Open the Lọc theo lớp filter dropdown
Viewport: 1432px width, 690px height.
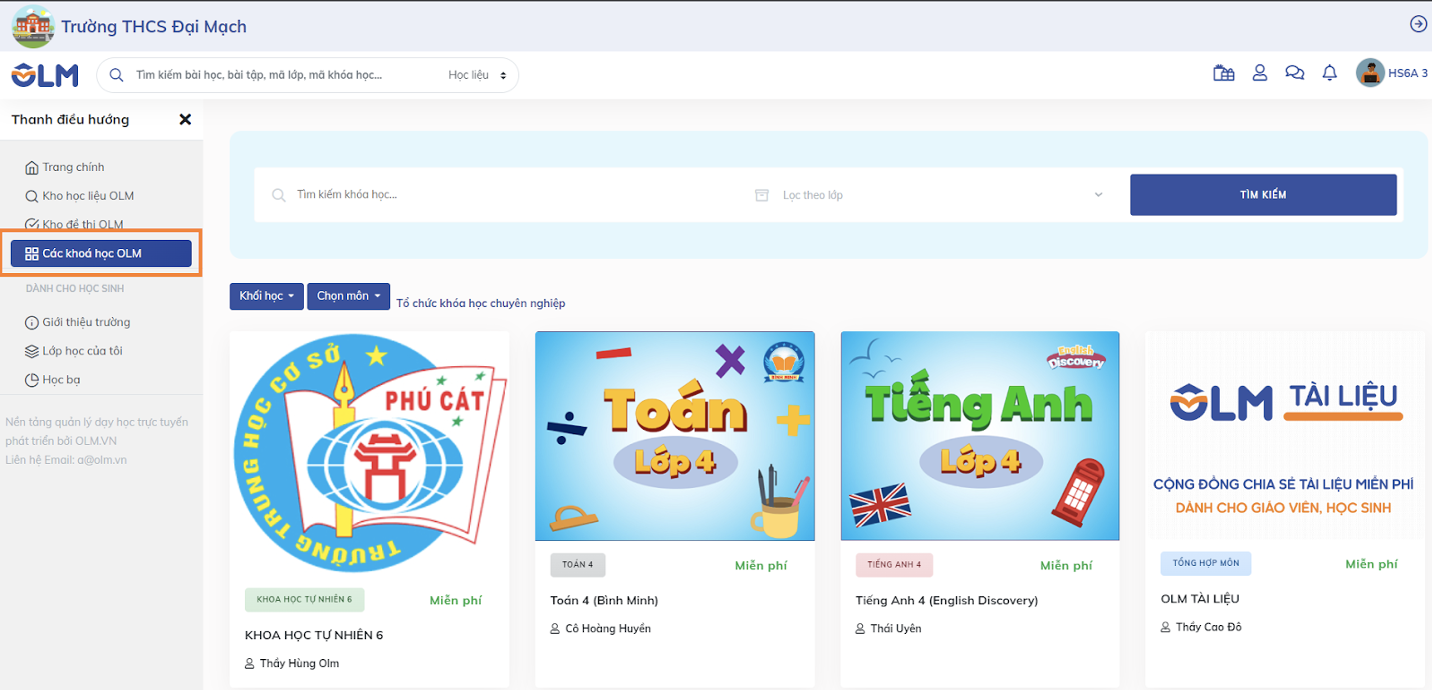[x=928, y=195]
